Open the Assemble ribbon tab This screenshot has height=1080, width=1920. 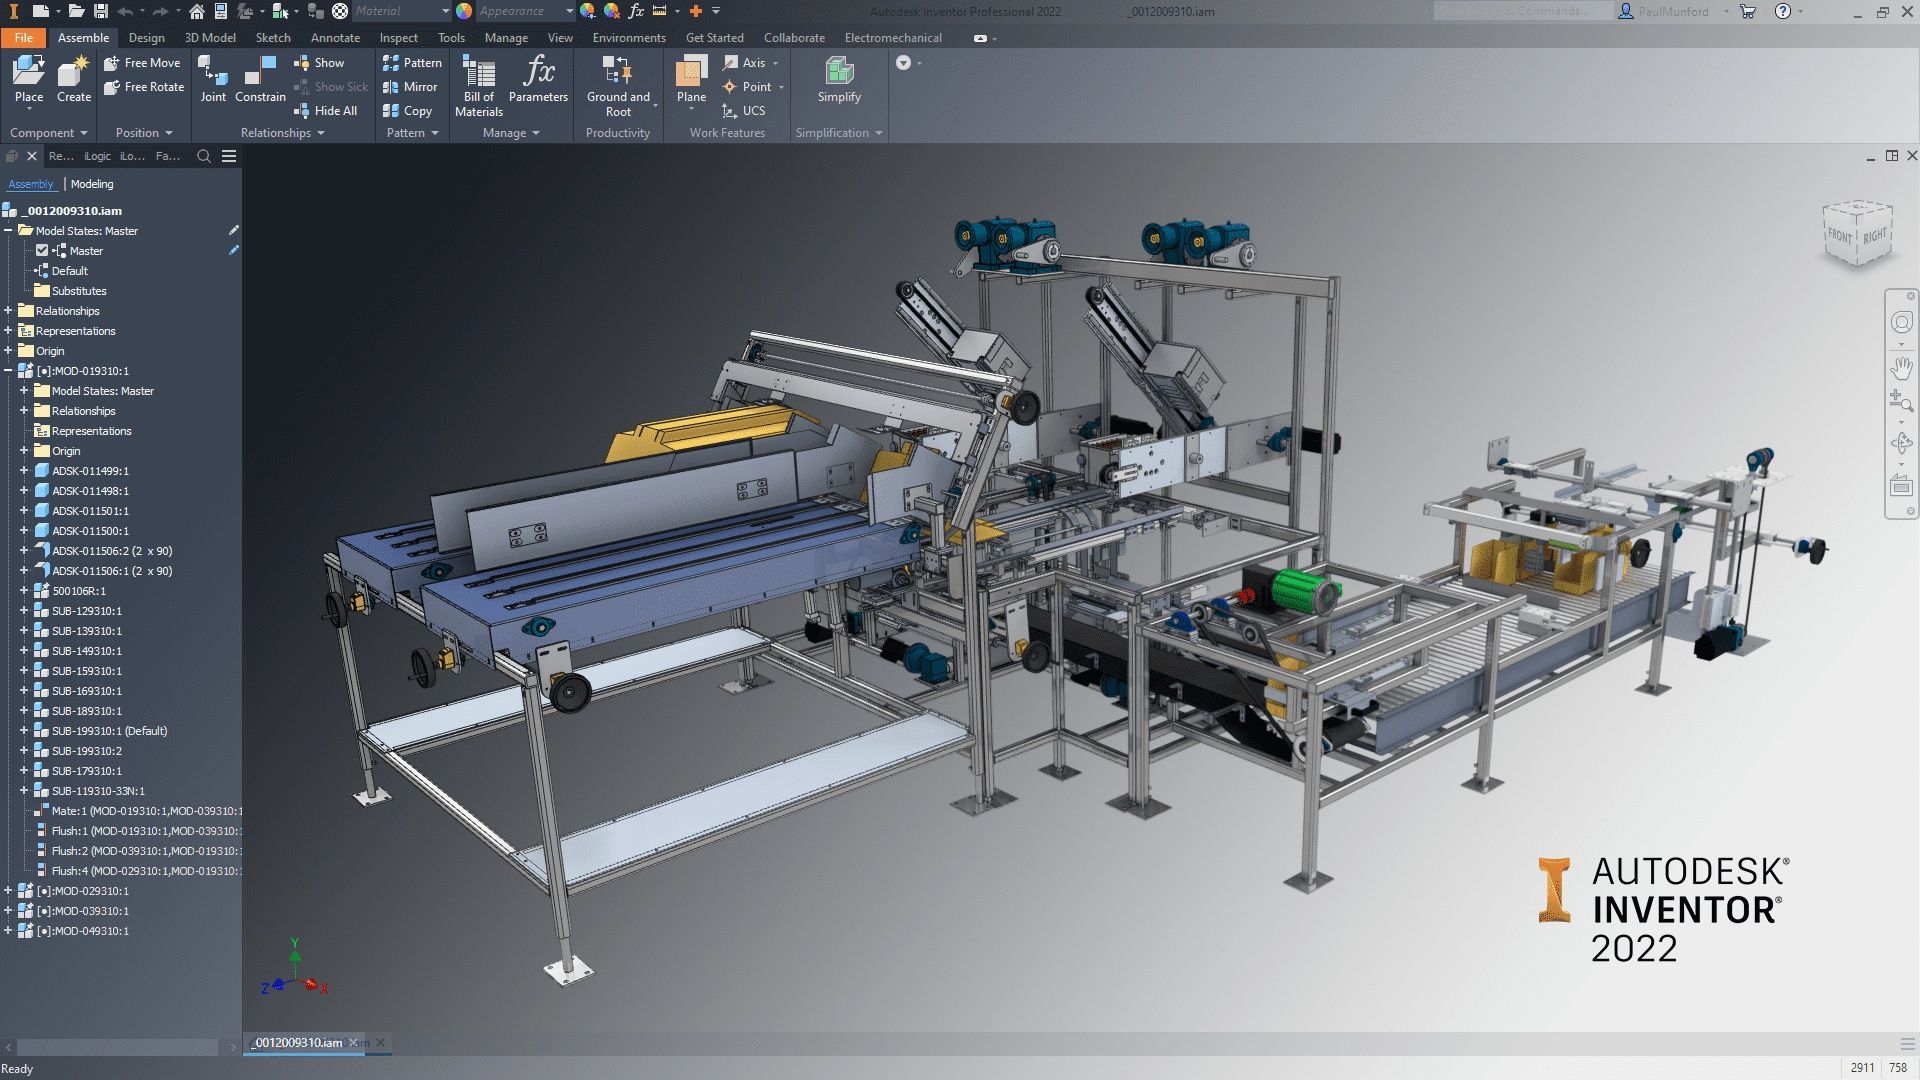[82, 37]
